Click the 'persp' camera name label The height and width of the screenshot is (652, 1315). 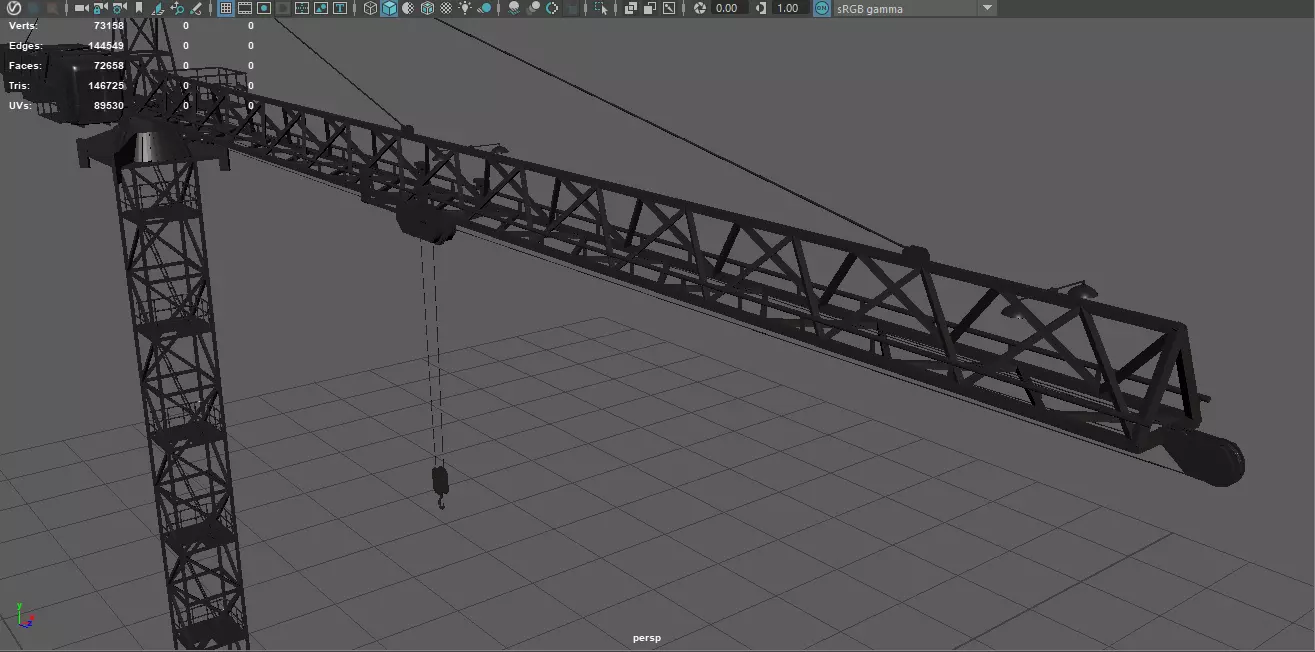point(647,638)
